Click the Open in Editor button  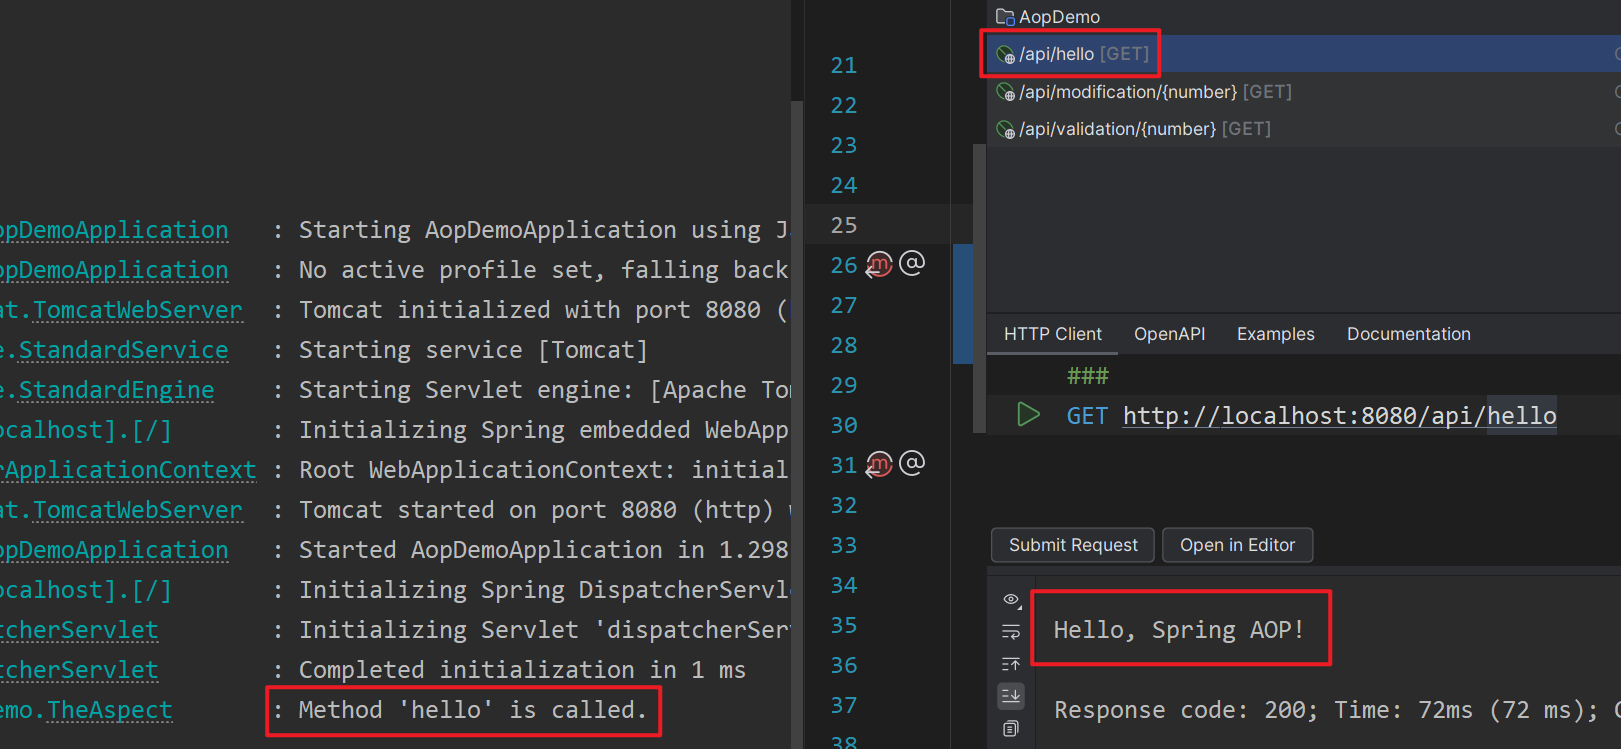(x=1237, y=545)
